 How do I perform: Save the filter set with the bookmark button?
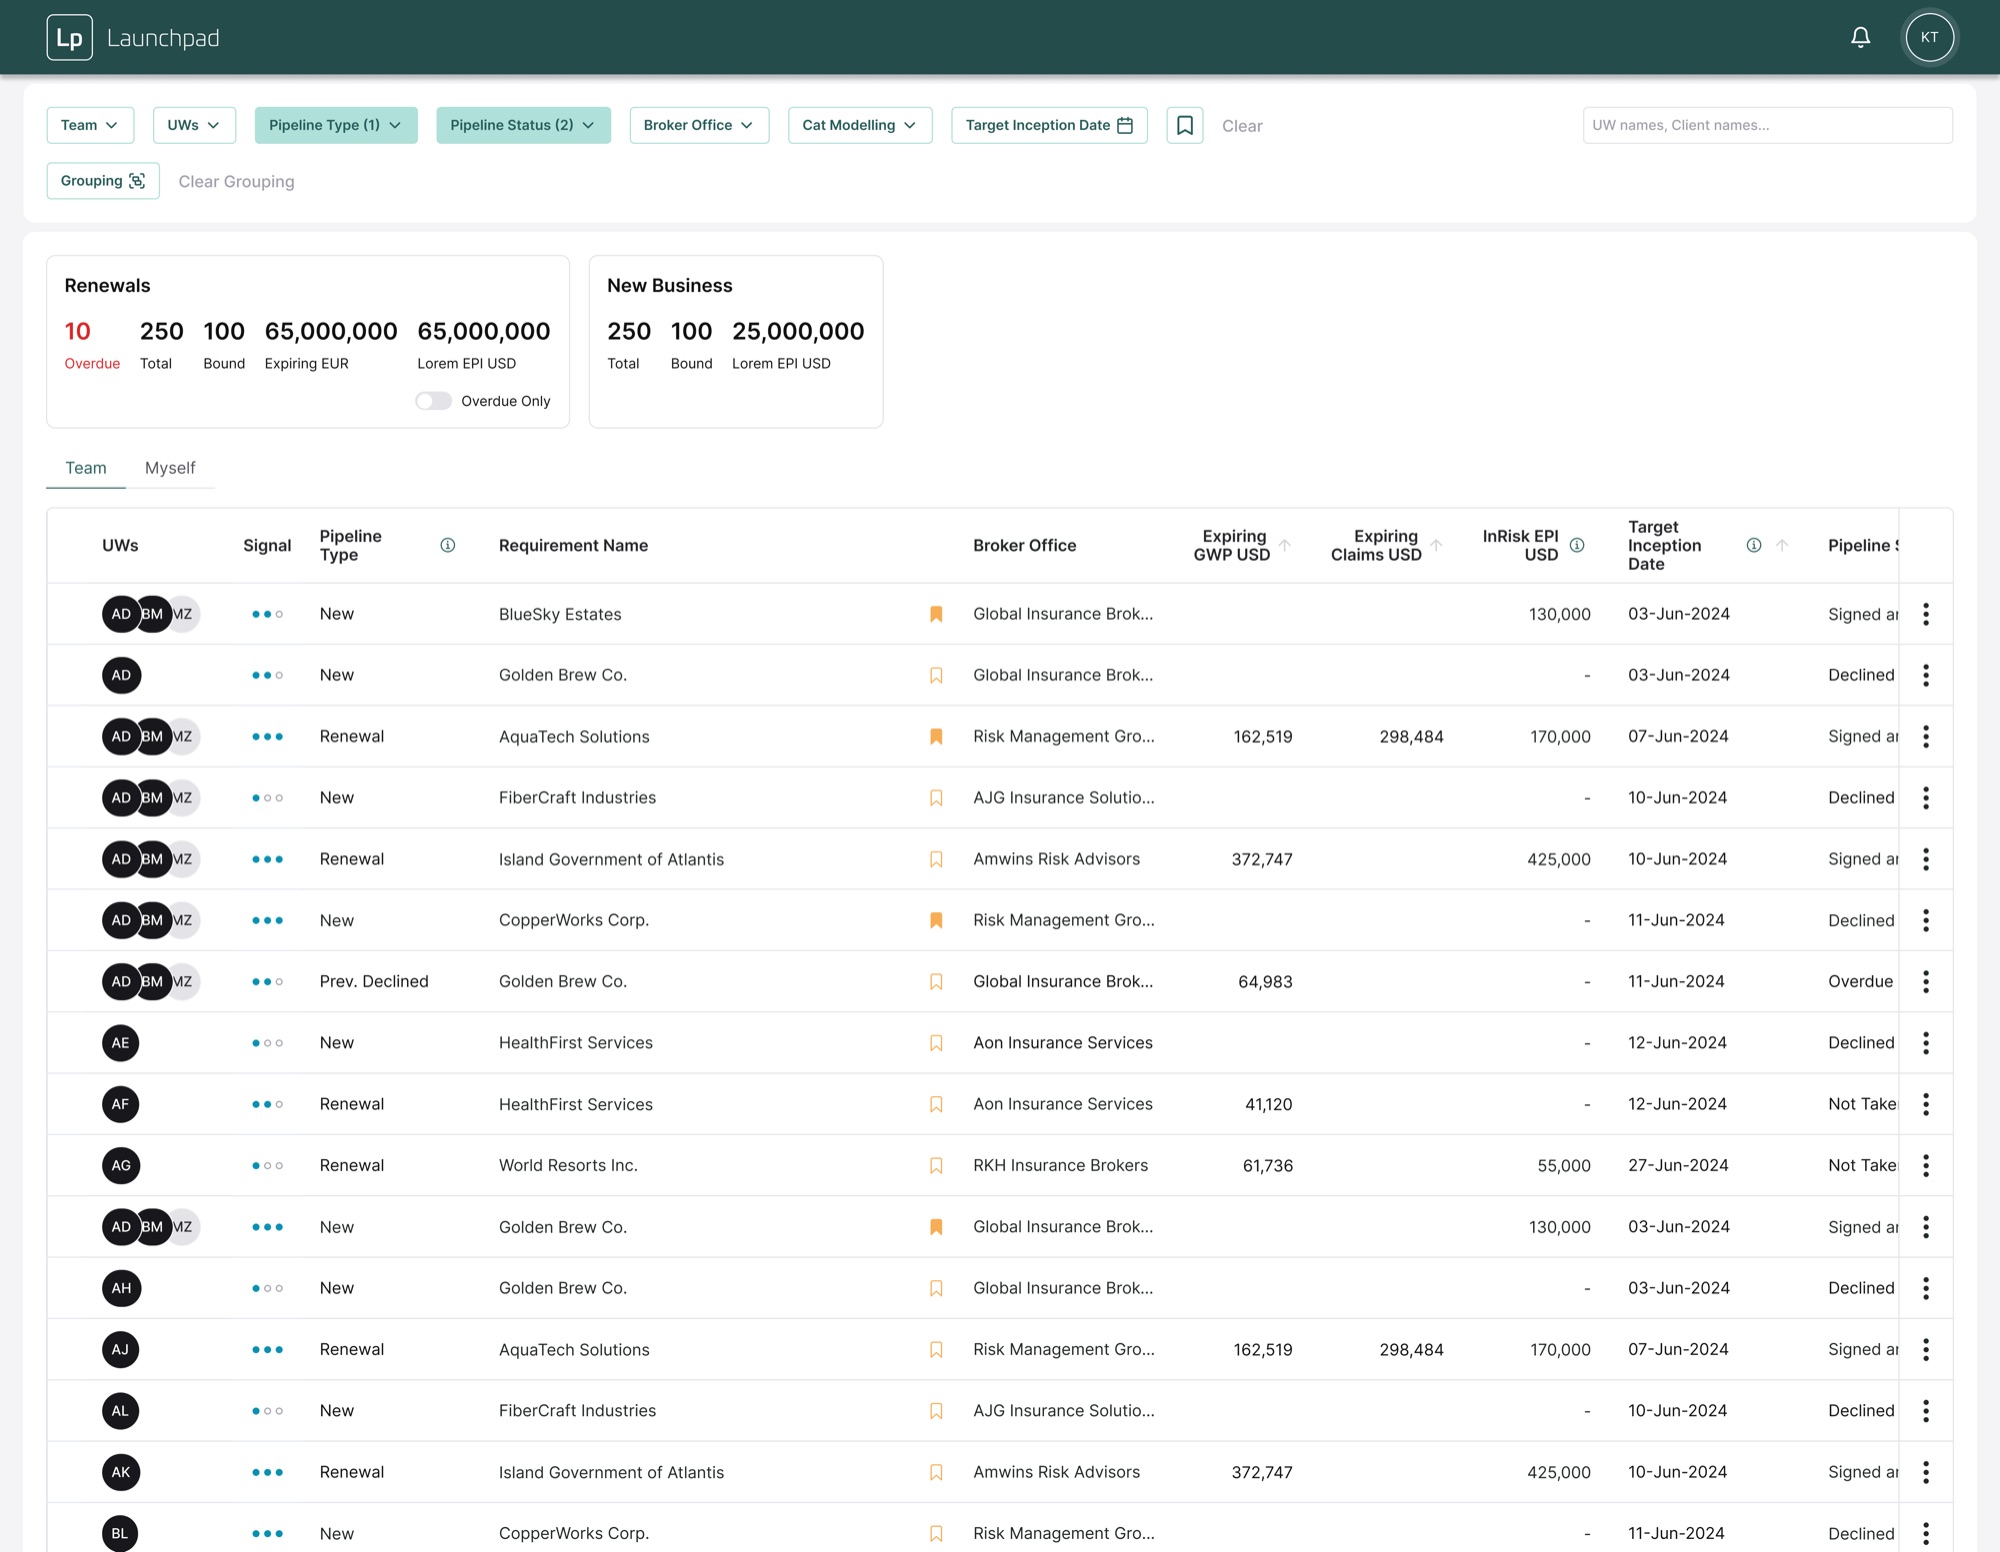point(1184,125)
